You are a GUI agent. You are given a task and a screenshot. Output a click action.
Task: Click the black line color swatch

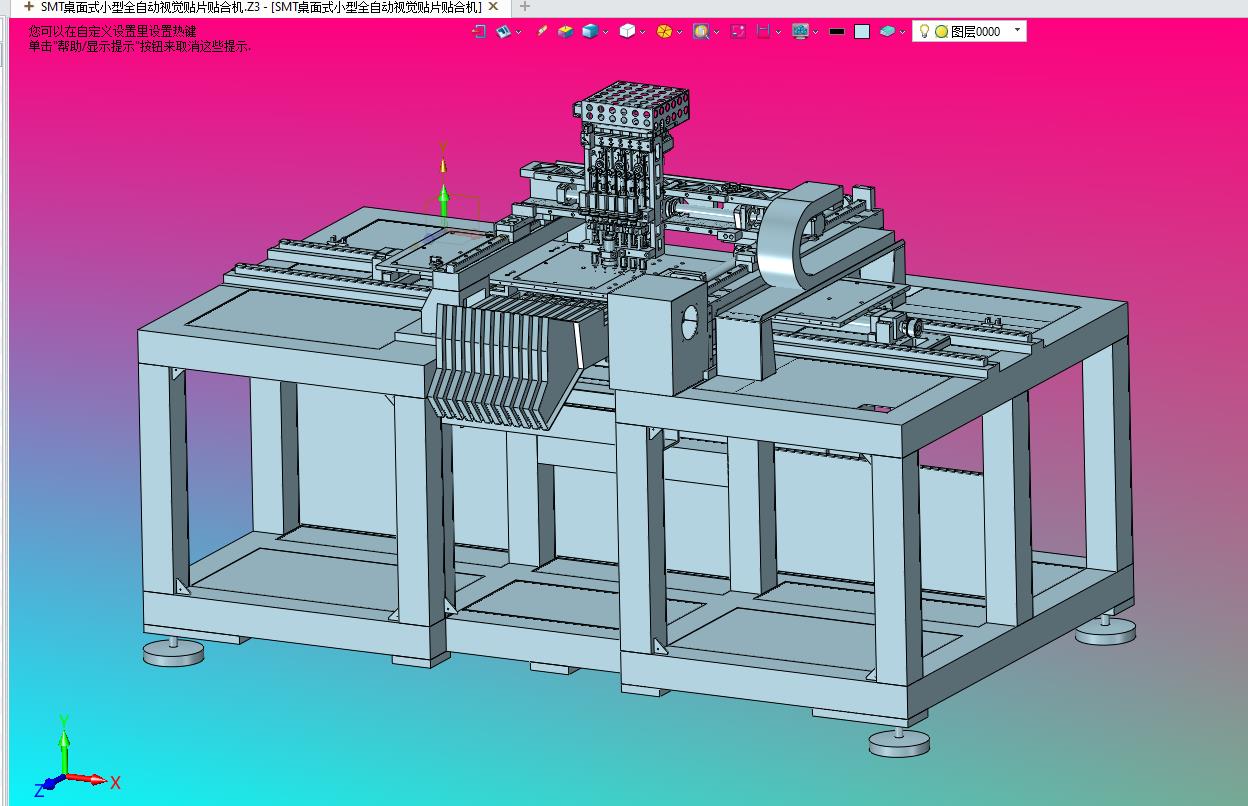pos(837,32)
